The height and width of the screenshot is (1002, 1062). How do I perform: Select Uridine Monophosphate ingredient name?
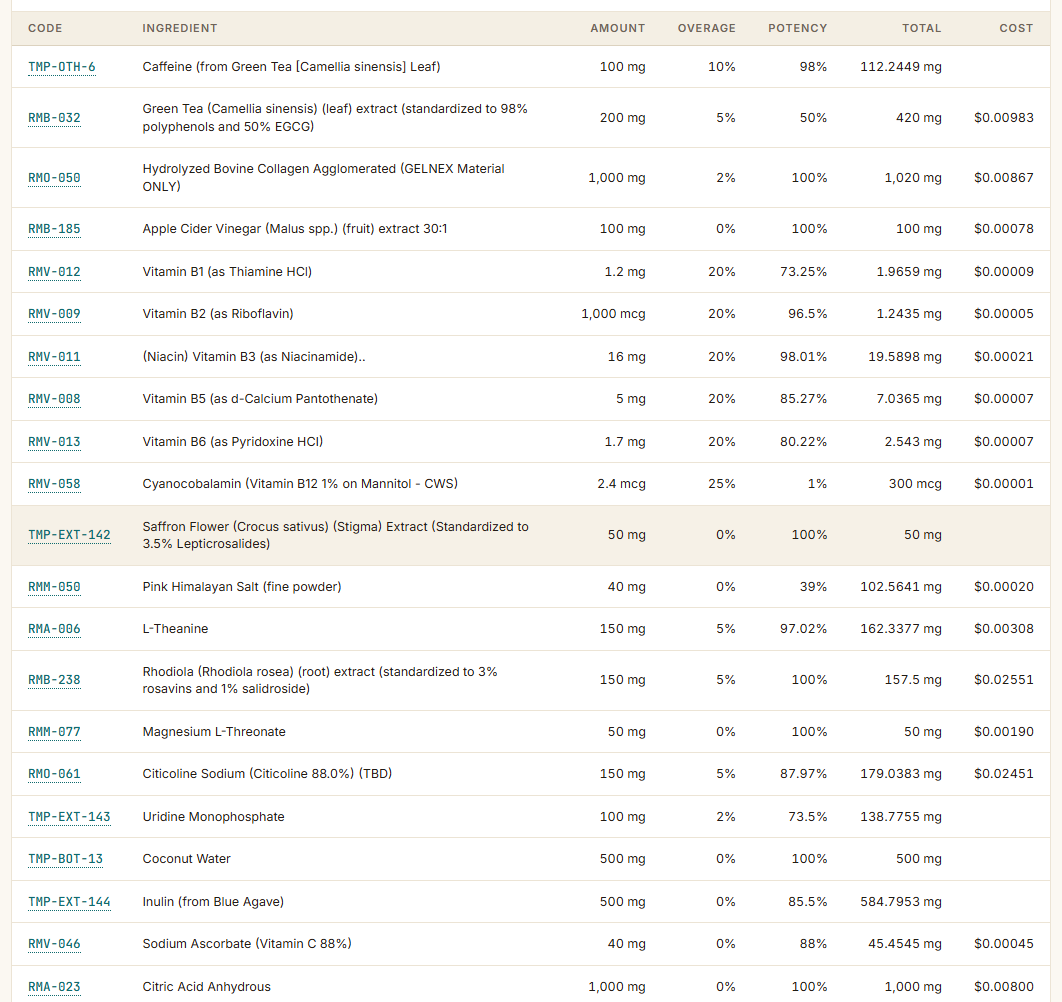pos(213,817)
